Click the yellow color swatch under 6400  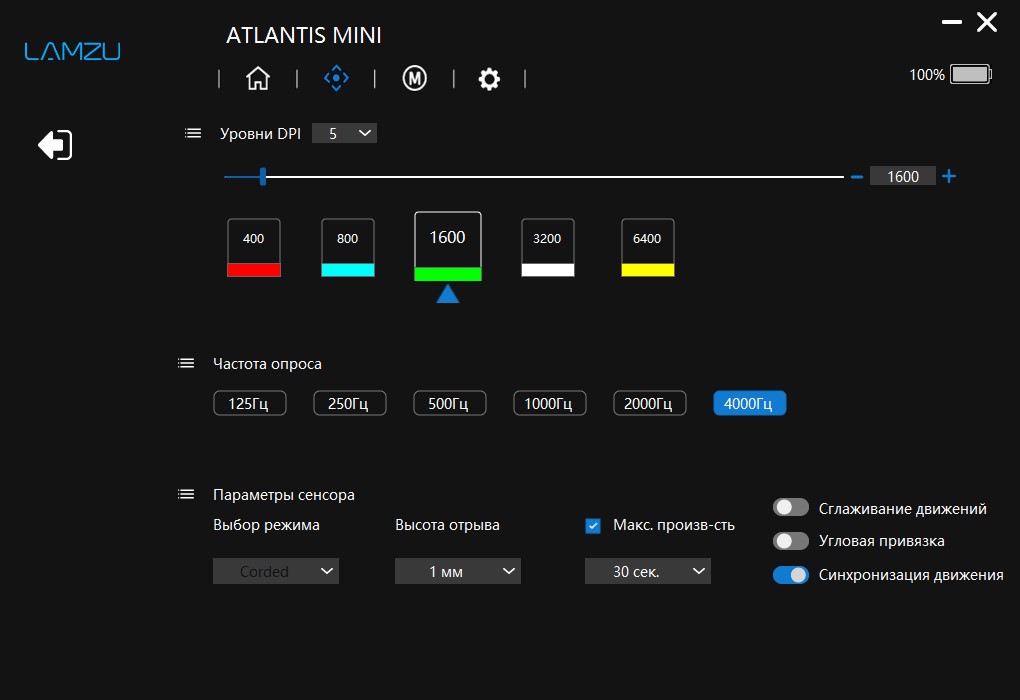click(x=648, y=270)
